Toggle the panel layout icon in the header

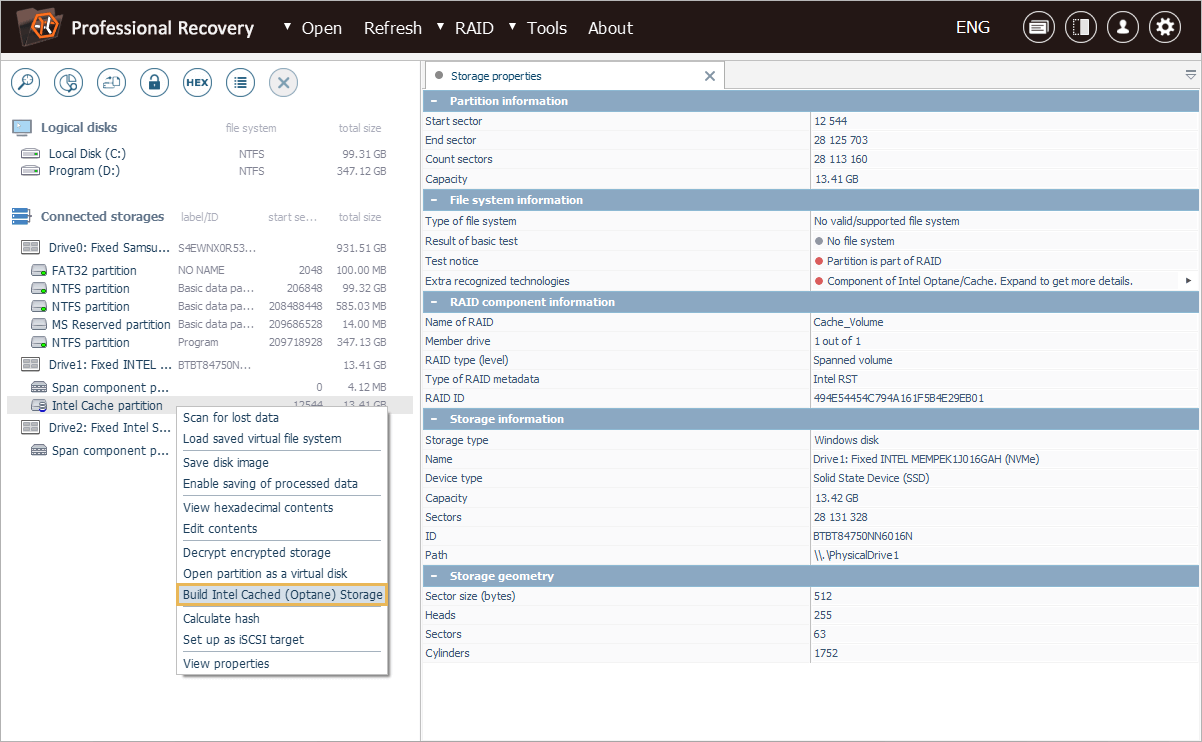point(1081,27)
